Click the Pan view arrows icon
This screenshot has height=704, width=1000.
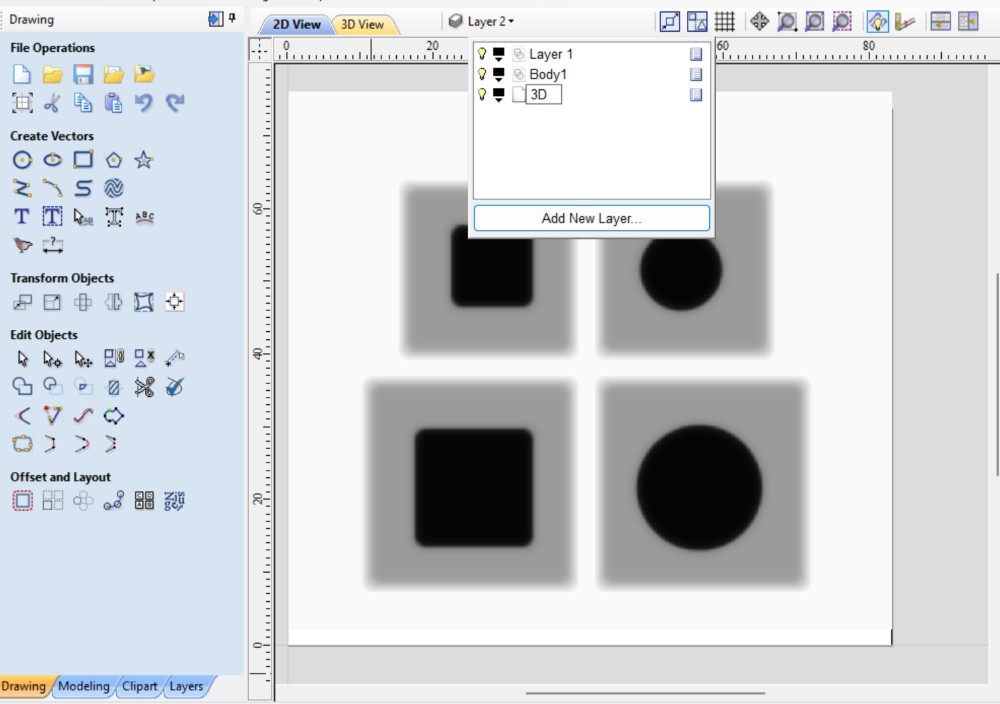tap(759, 22)
